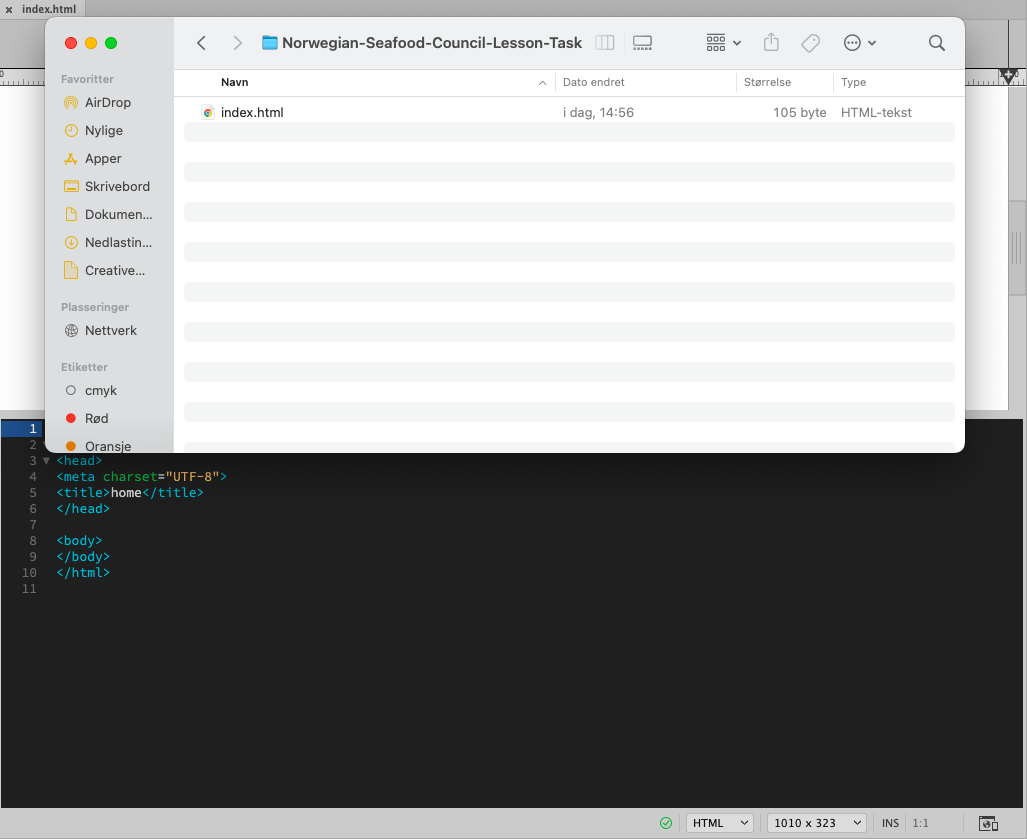Click the Finder search magnifier icon
This screenshot has height=839, width=1027.
coord(936,43)
